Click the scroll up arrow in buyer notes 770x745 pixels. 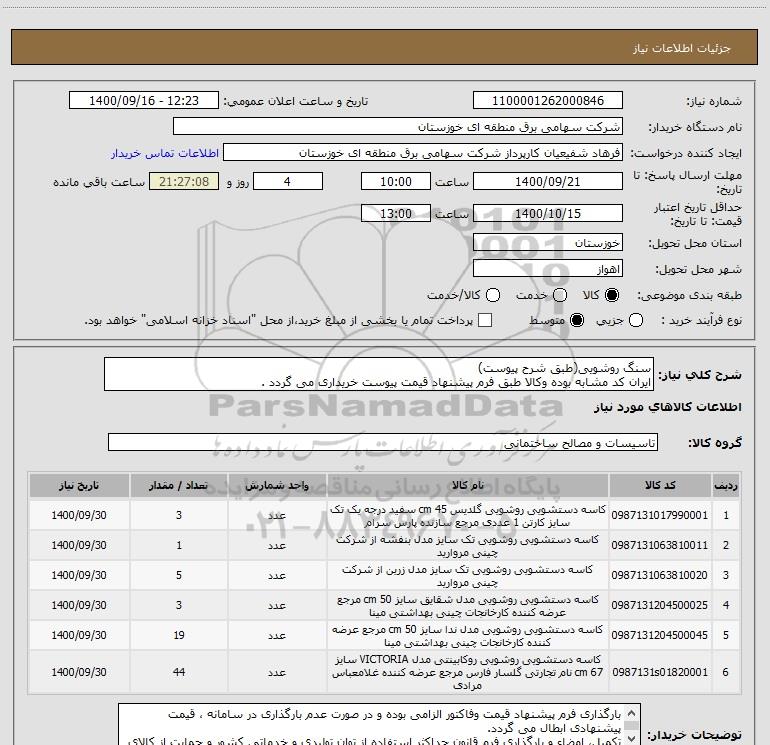click(632, 713)
